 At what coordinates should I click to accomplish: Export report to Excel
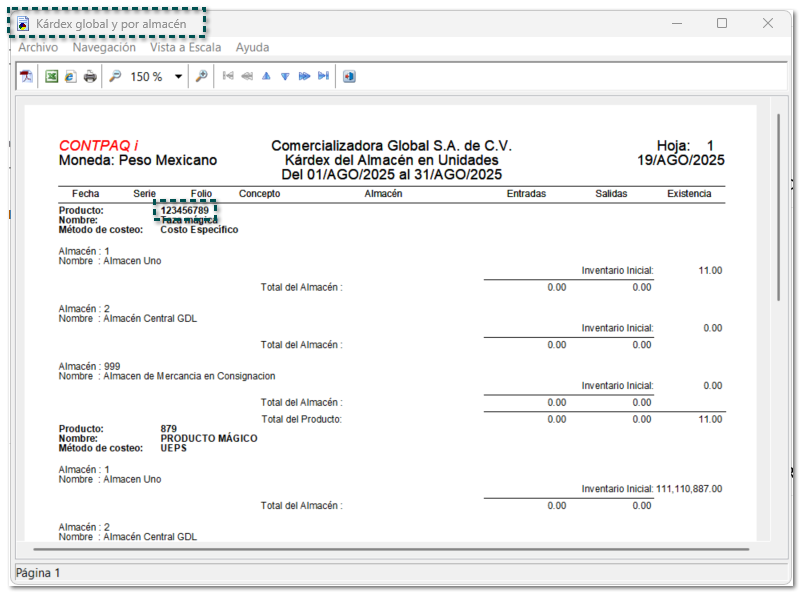point(51,76)
